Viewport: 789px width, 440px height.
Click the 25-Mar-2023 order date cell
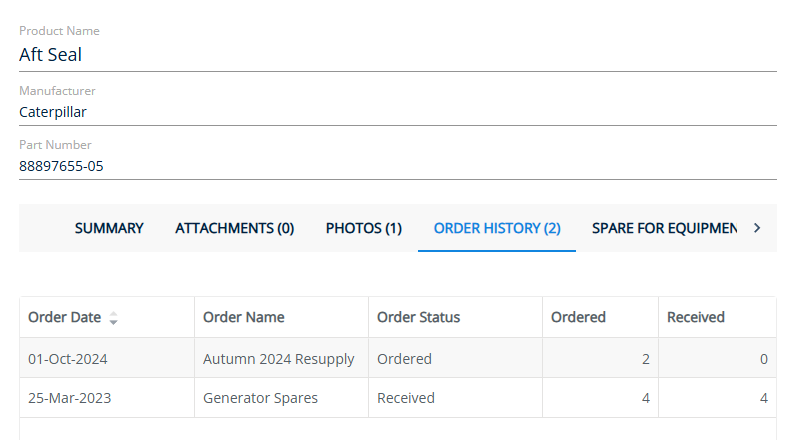pyautogui.click(x=70, y=398)
